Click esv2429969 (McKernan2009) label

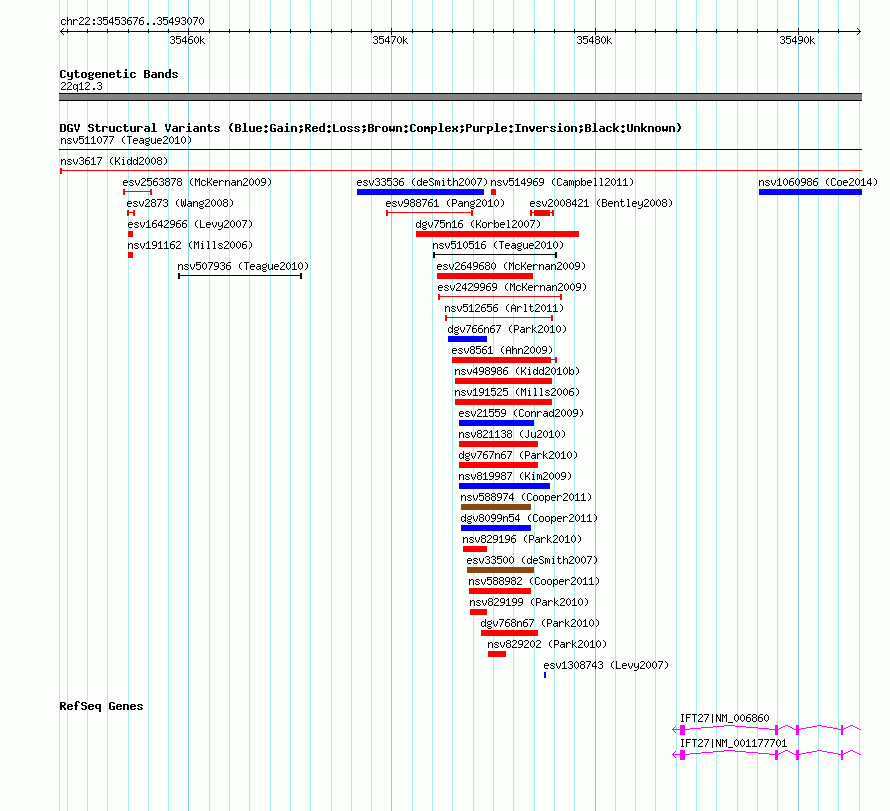coord(512,287)
